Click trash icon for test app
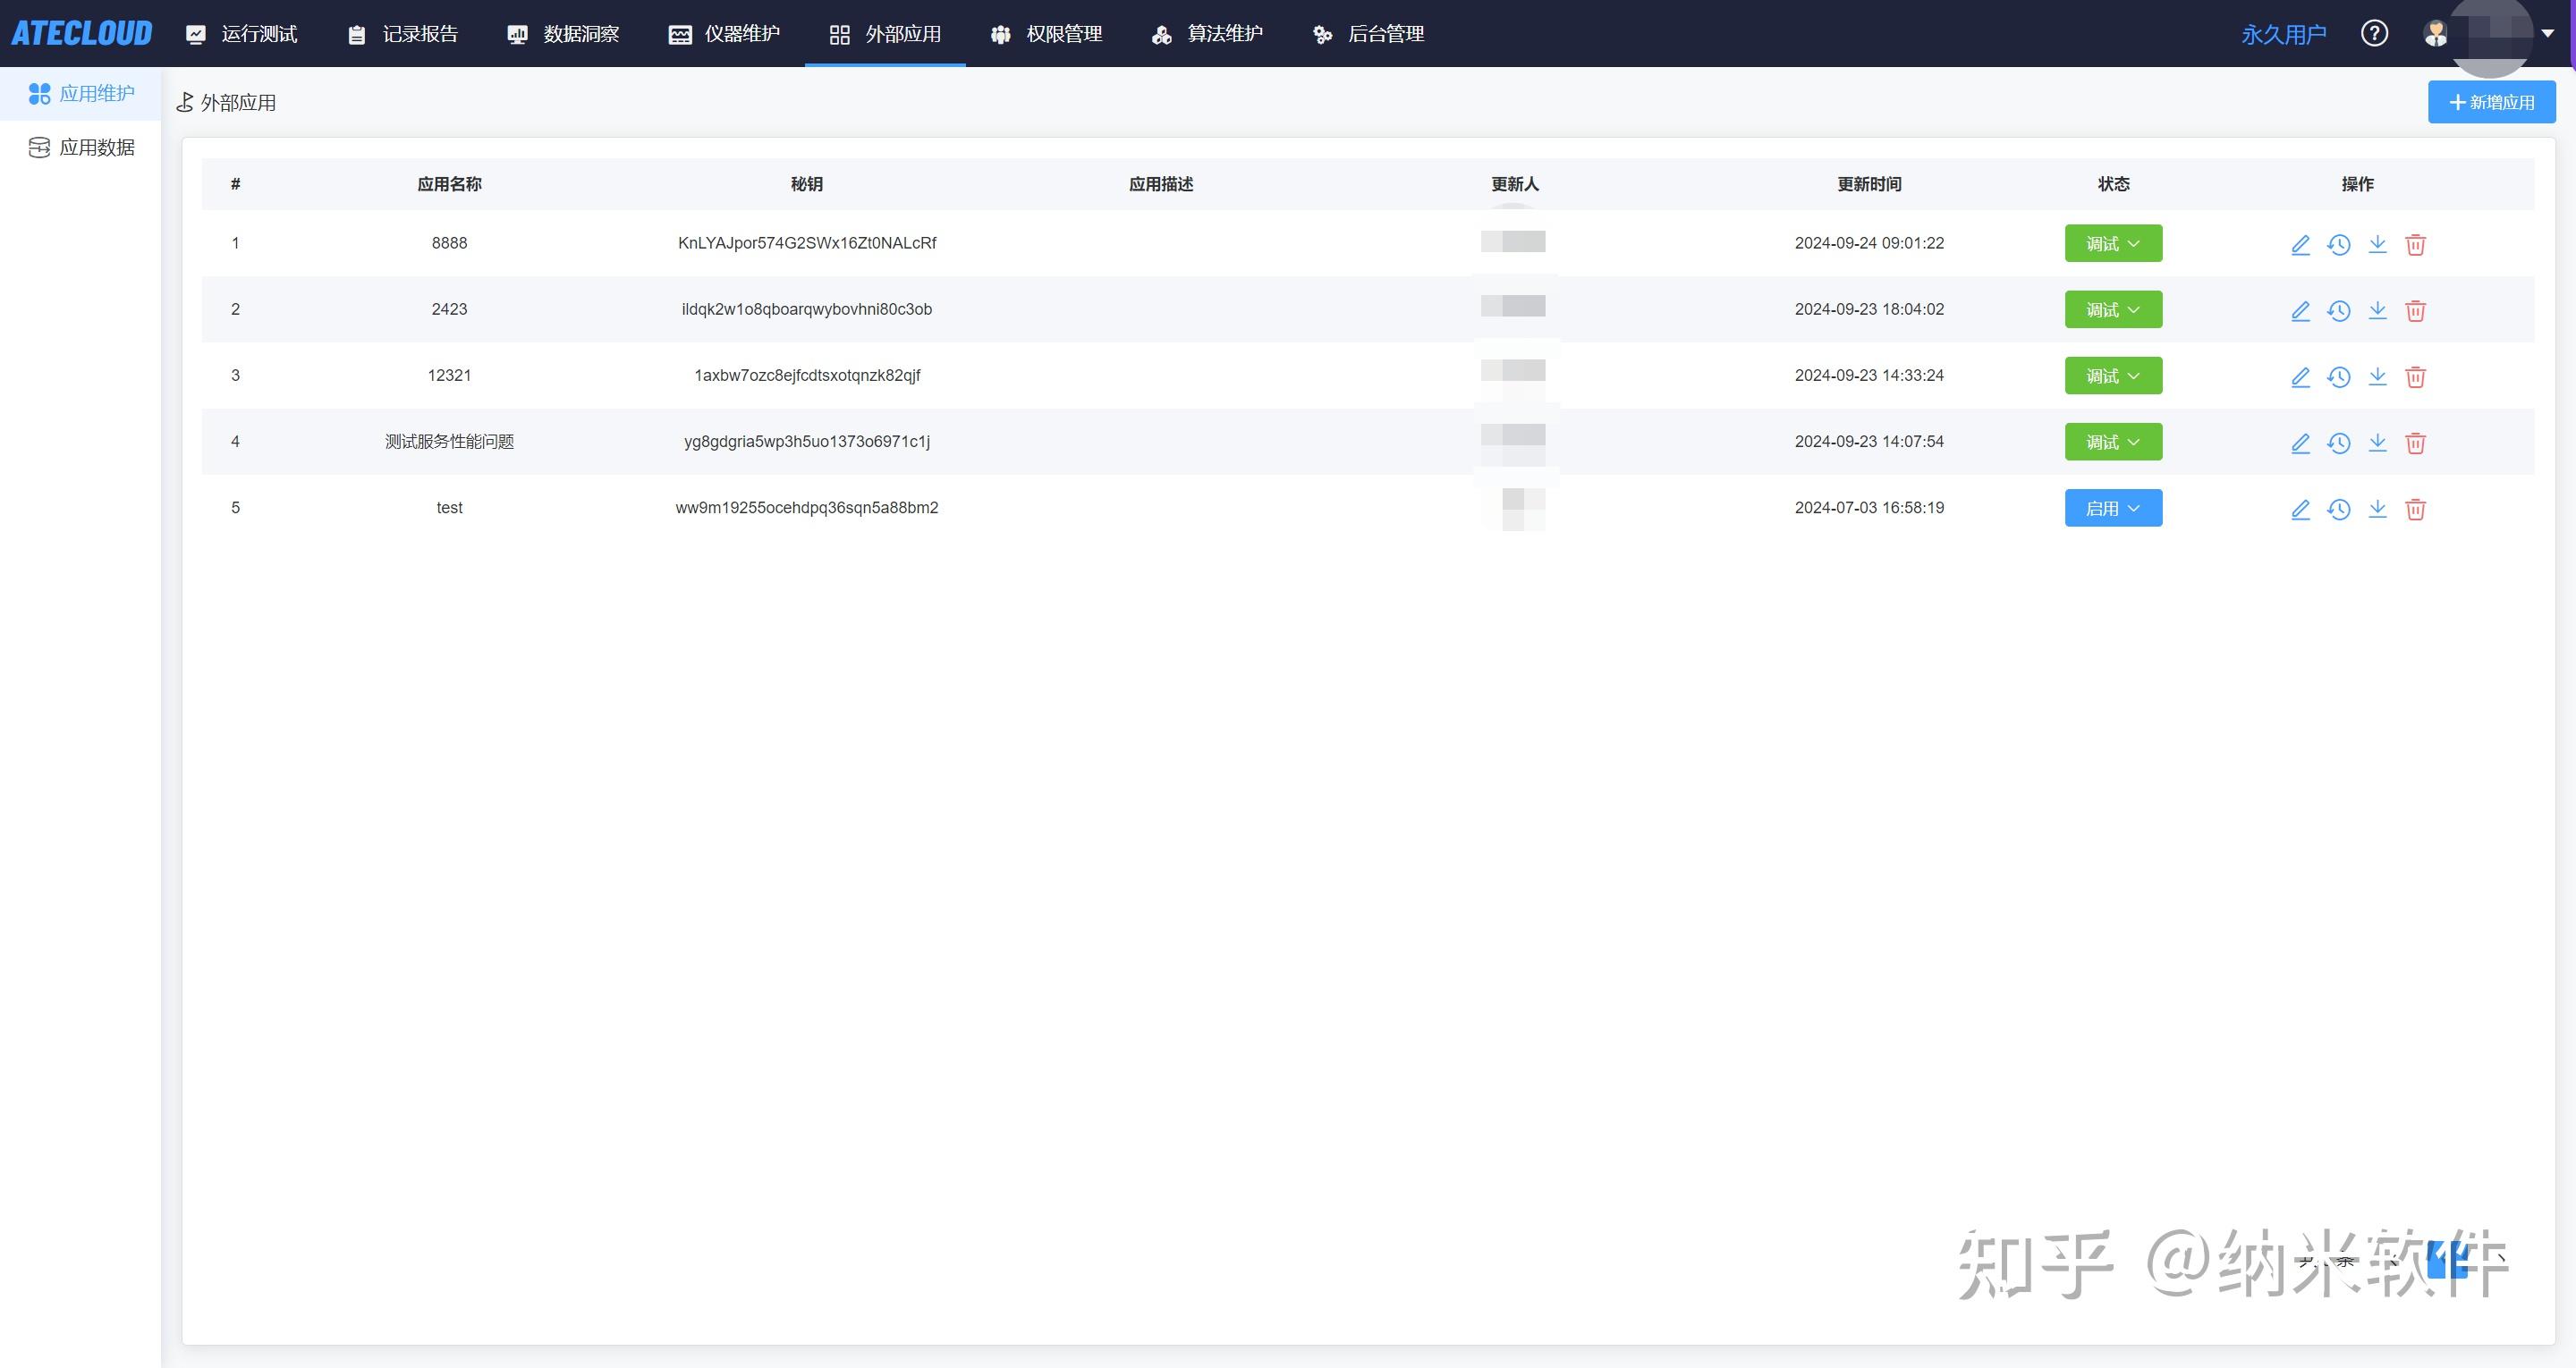 (x=2415, y=508)
